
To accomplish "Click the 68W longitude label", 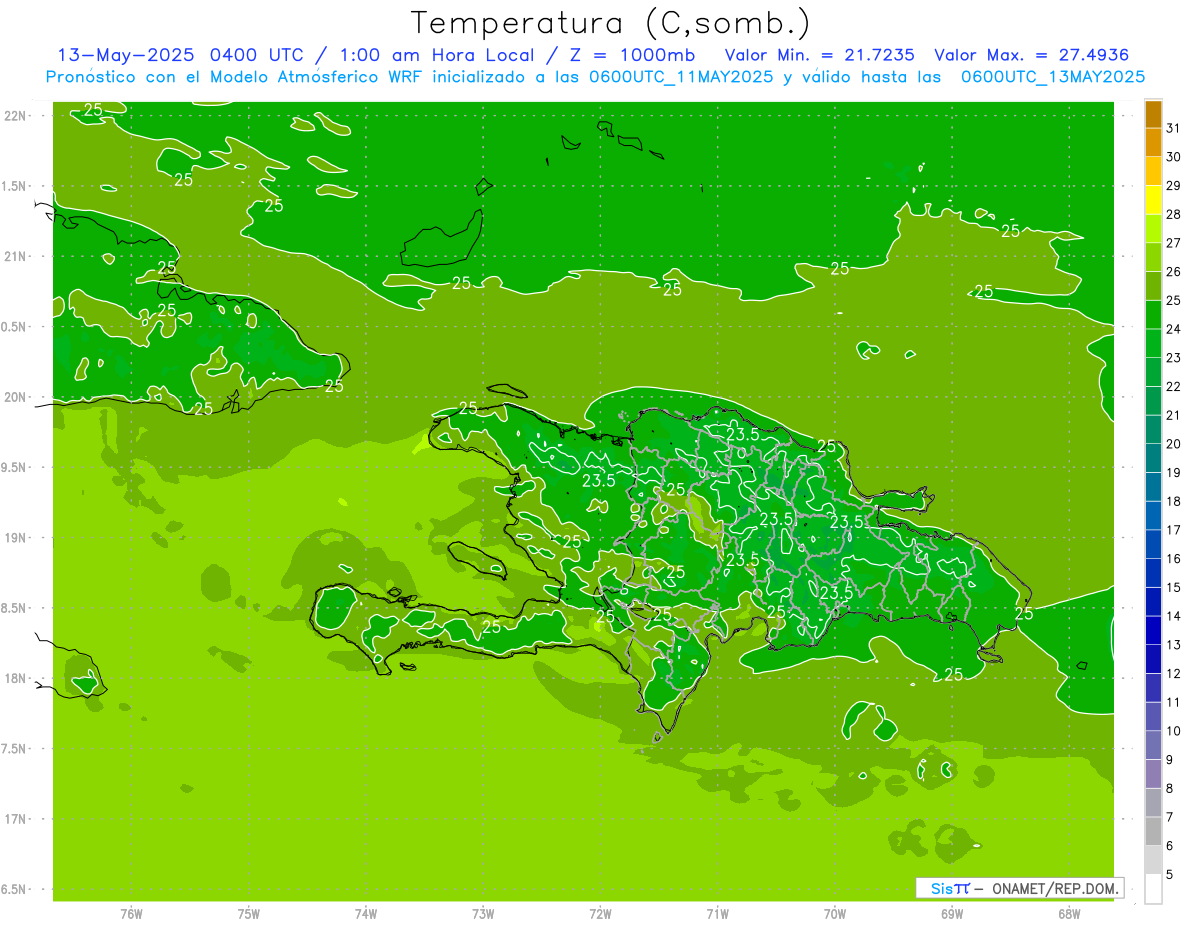I will pyautogui.click(x=1069, y=914).
